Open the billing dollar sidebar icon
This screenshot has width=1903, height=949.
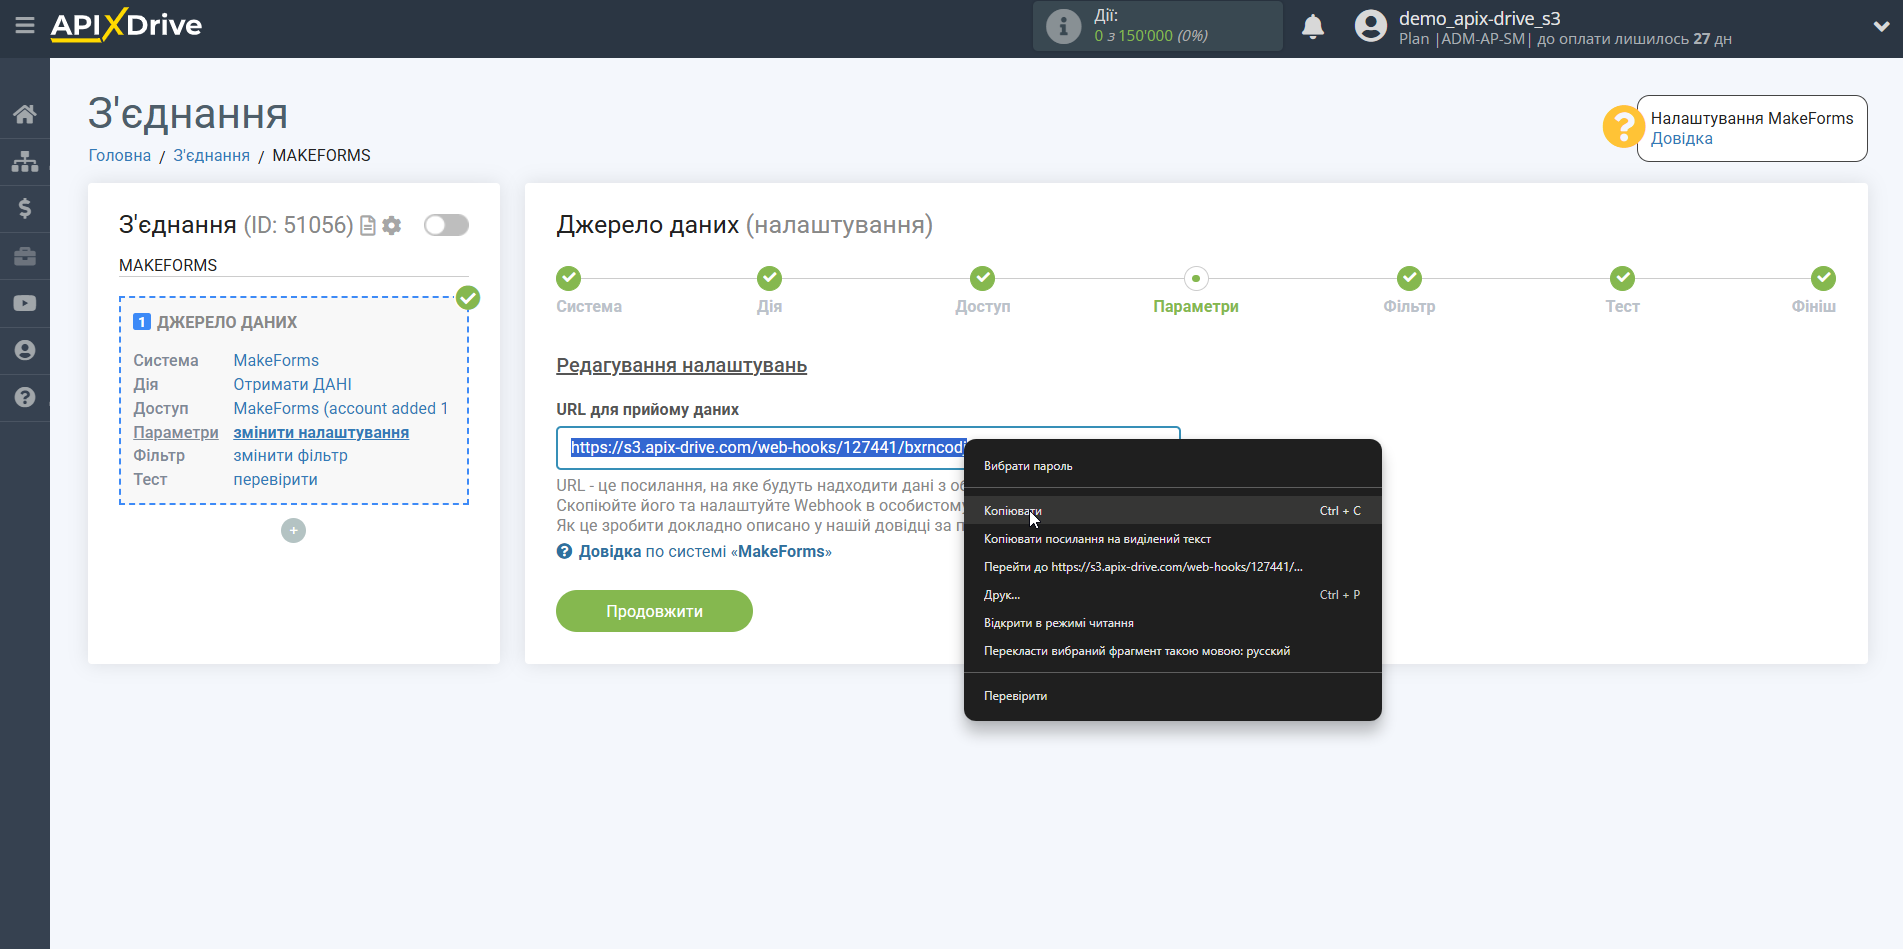point(25,208)
